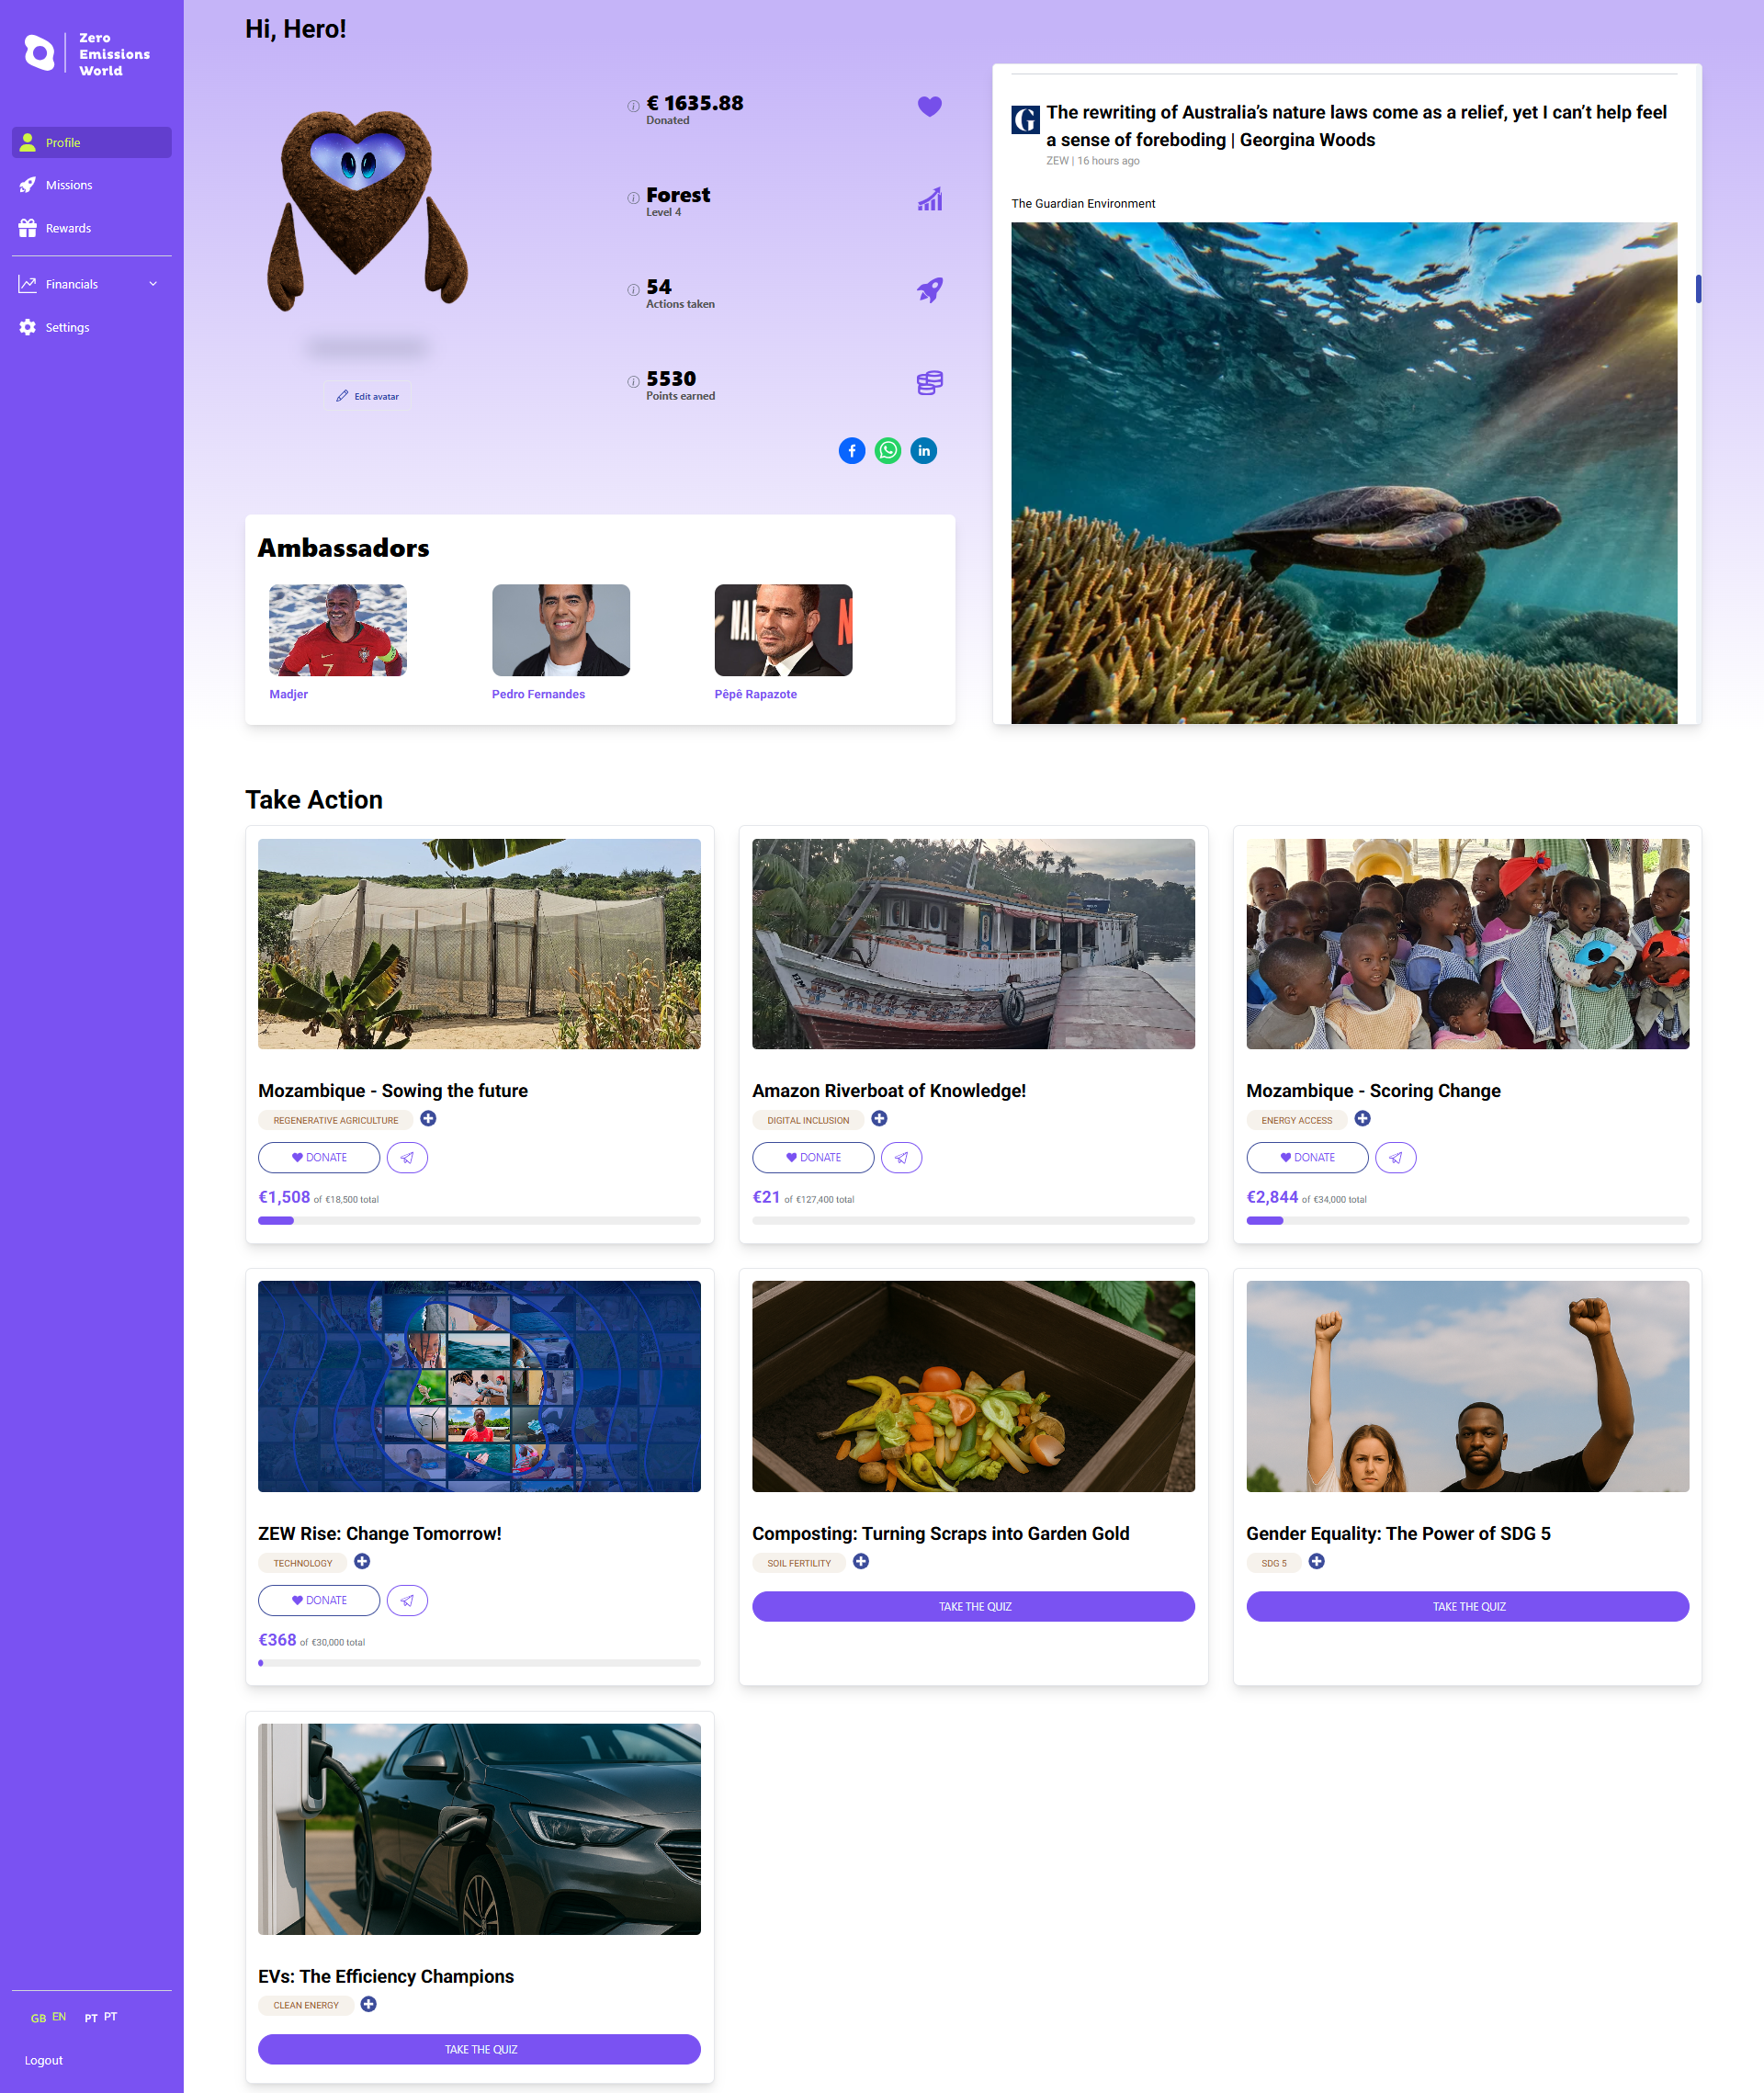Click Logout at the bottom of sidebar

pos(44,2059)
